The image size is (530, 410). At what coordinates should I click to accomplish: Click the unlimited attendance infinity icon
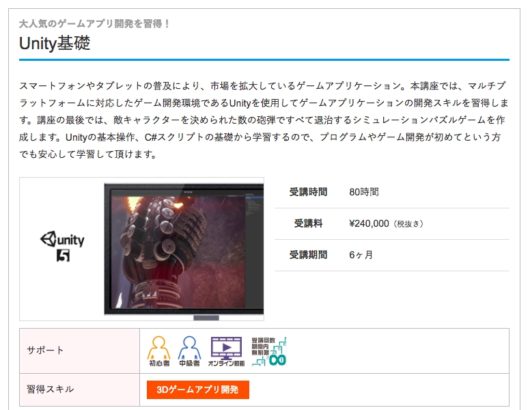pyautogui.click(x=269, y=351)
